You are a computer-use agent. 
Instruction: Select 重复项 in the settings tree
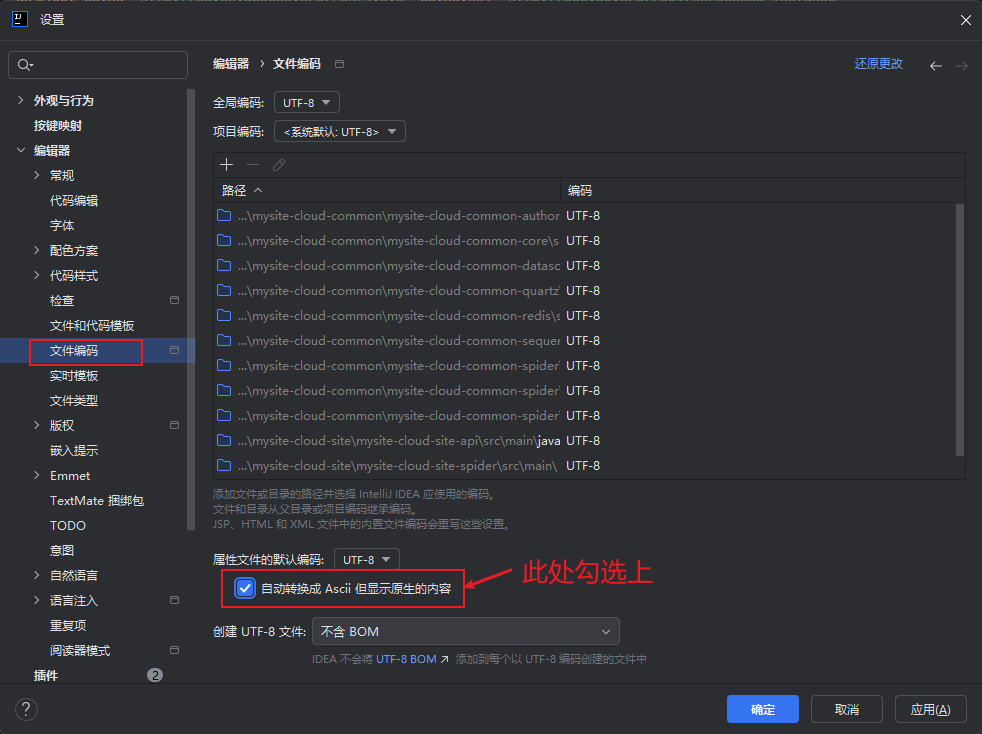click(68, 625)
